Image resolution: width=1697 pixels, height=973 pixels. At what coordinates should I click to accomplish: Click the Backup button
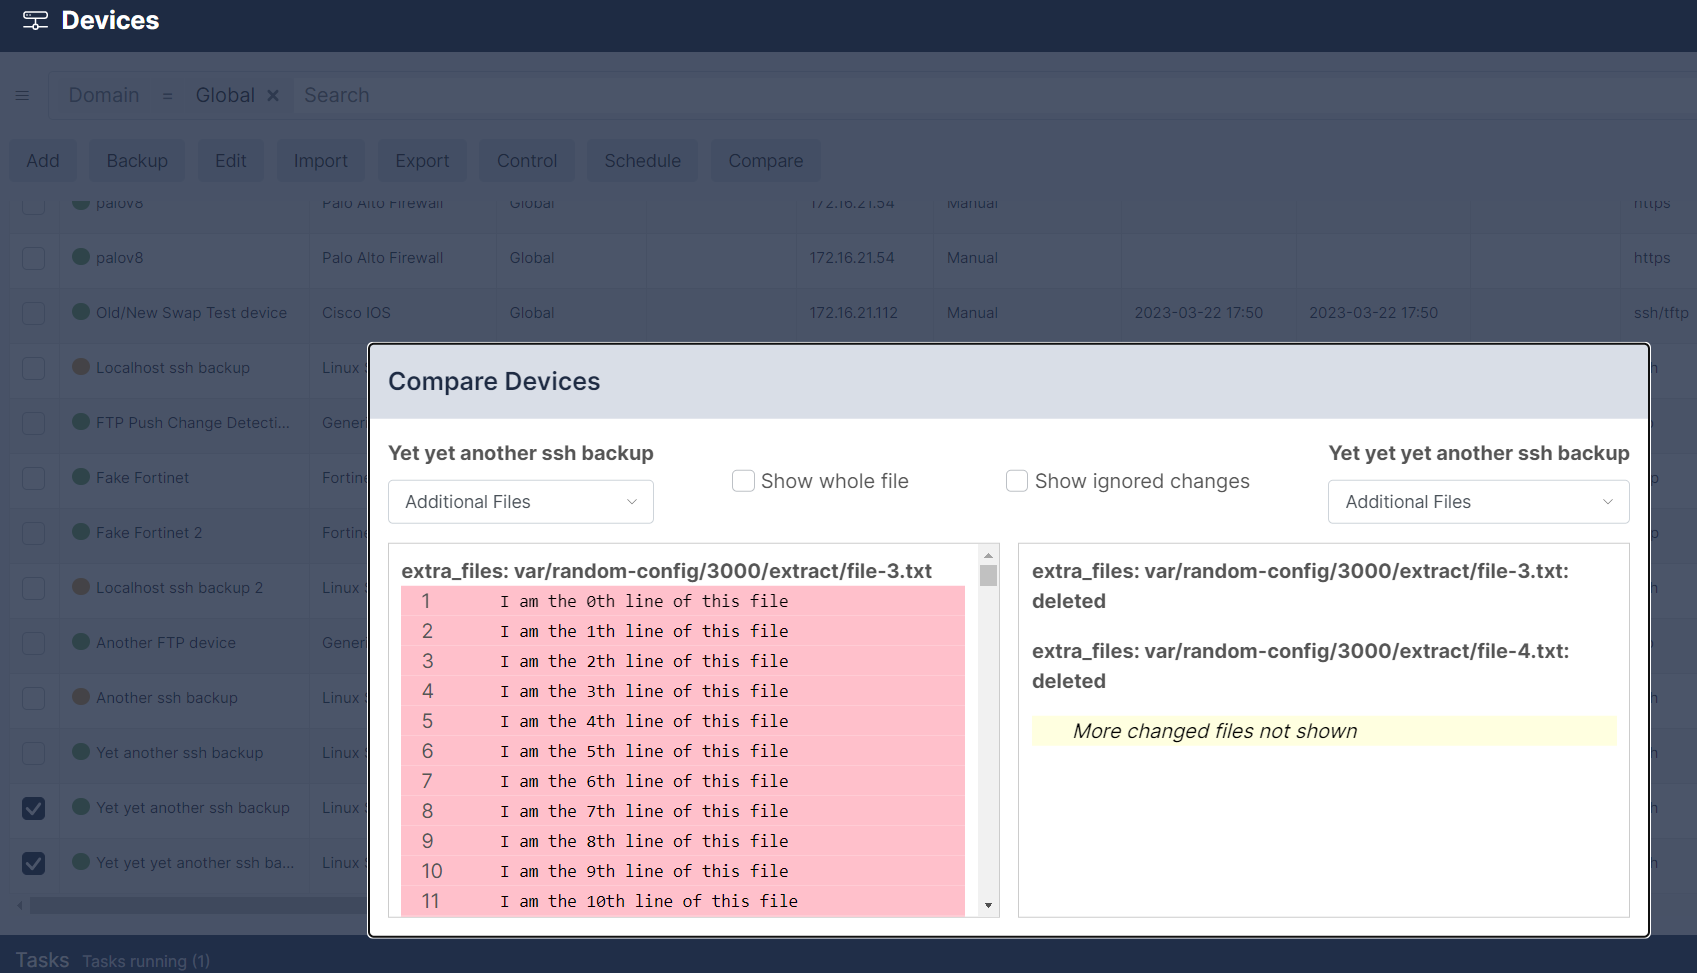click(x=137, y=161)
